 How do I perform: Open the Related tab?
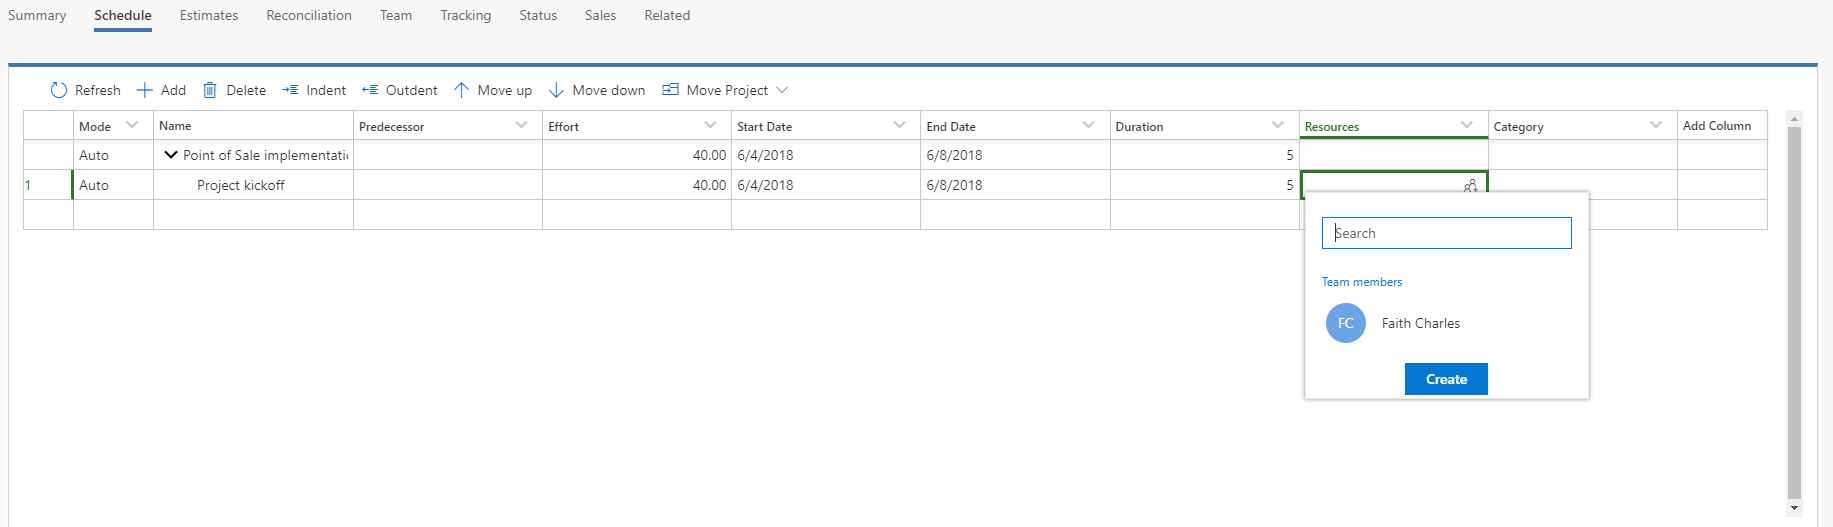click(x=667, y=15)
